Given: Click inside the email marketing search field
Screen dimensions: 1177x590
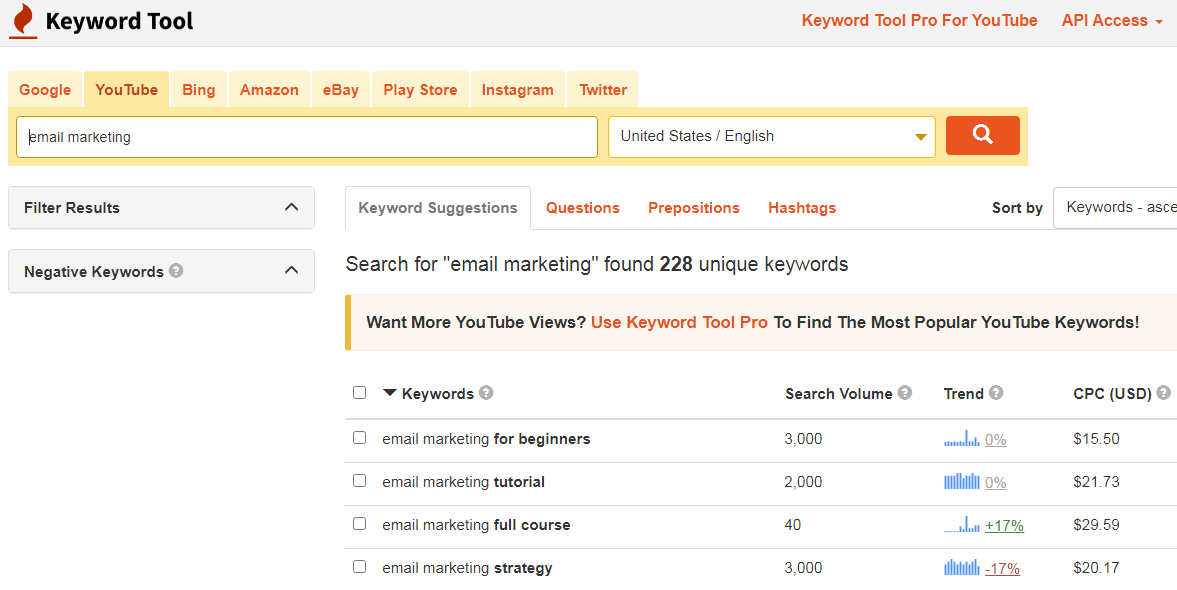Looking at the screenshot, I should [x=300, y=135].
